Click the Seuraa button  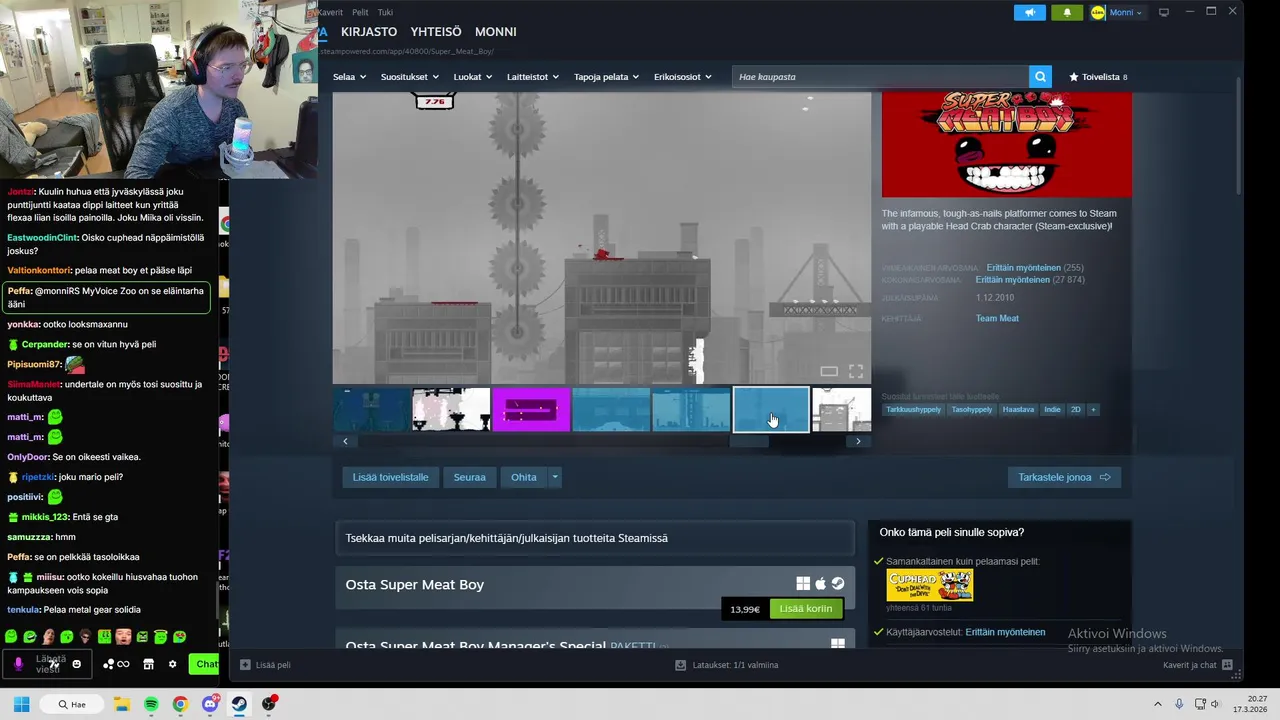(469, 477)
